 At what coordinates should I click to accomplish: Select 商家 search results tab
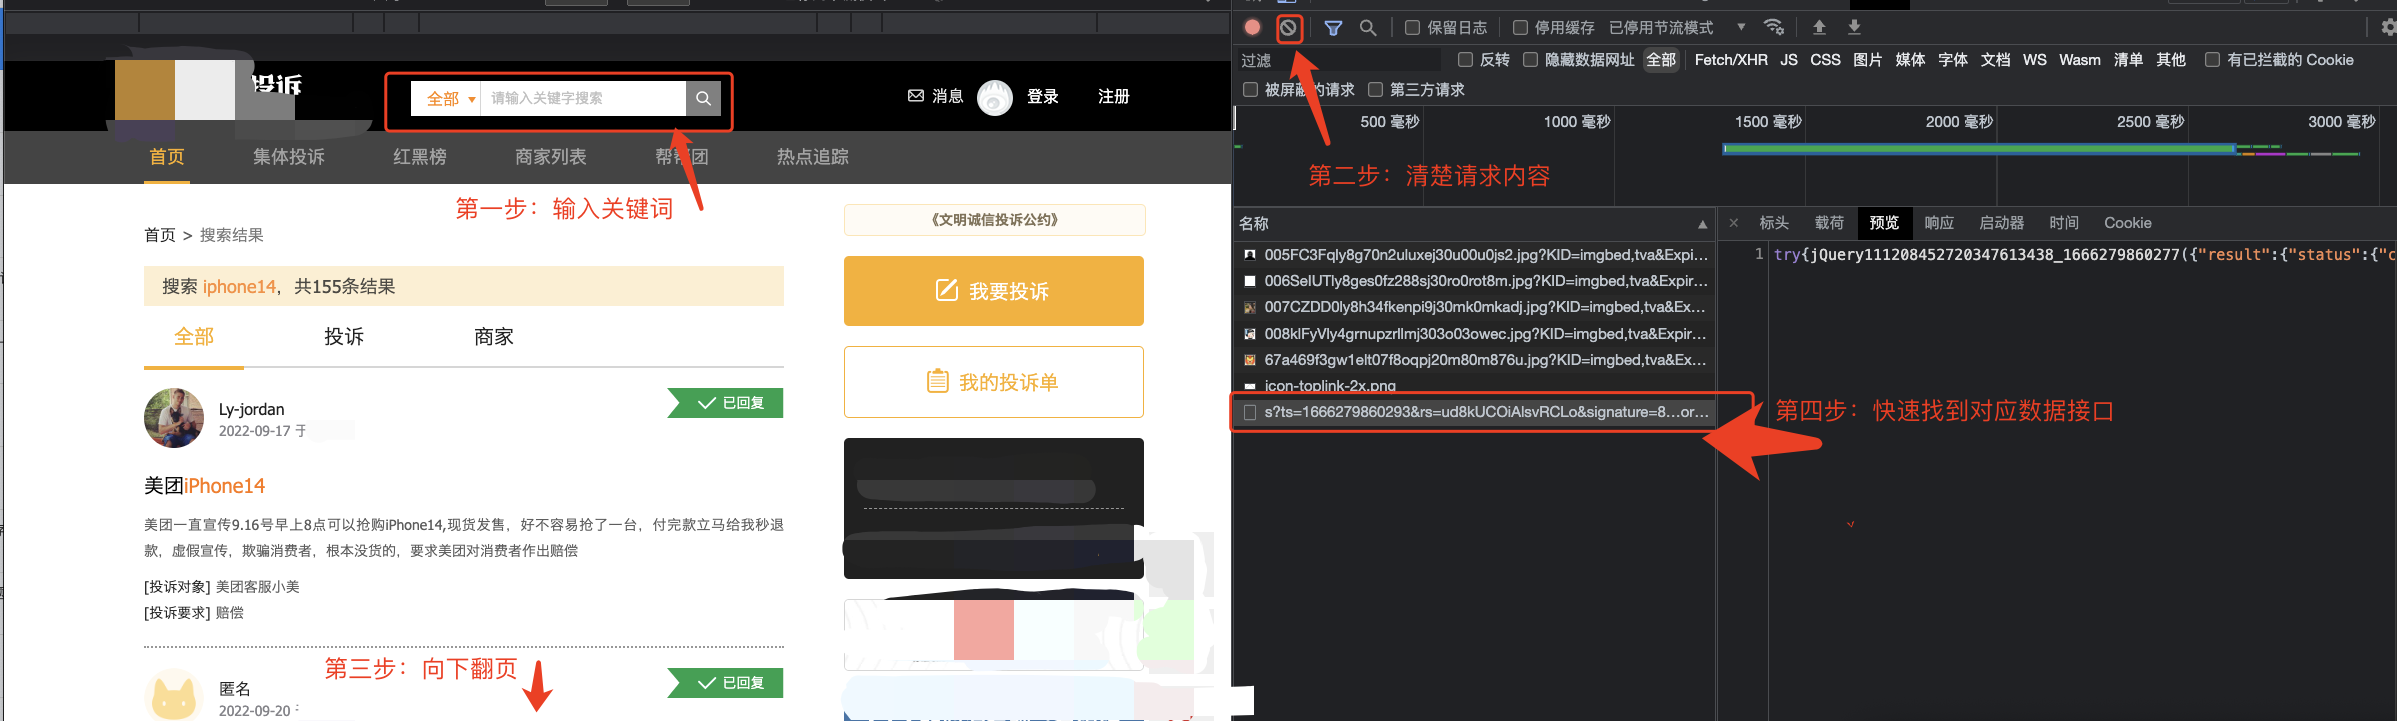click(494, 337)
